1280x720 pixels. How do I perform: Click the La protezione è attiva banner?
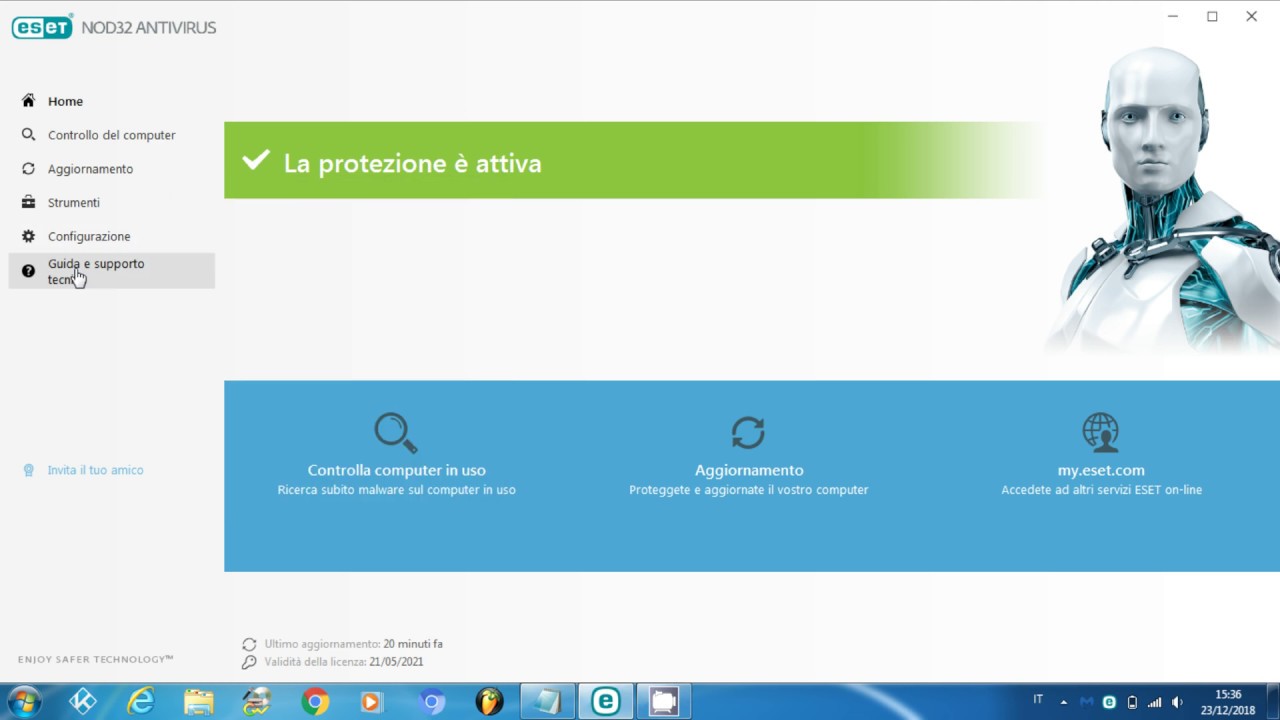[634, 160]
